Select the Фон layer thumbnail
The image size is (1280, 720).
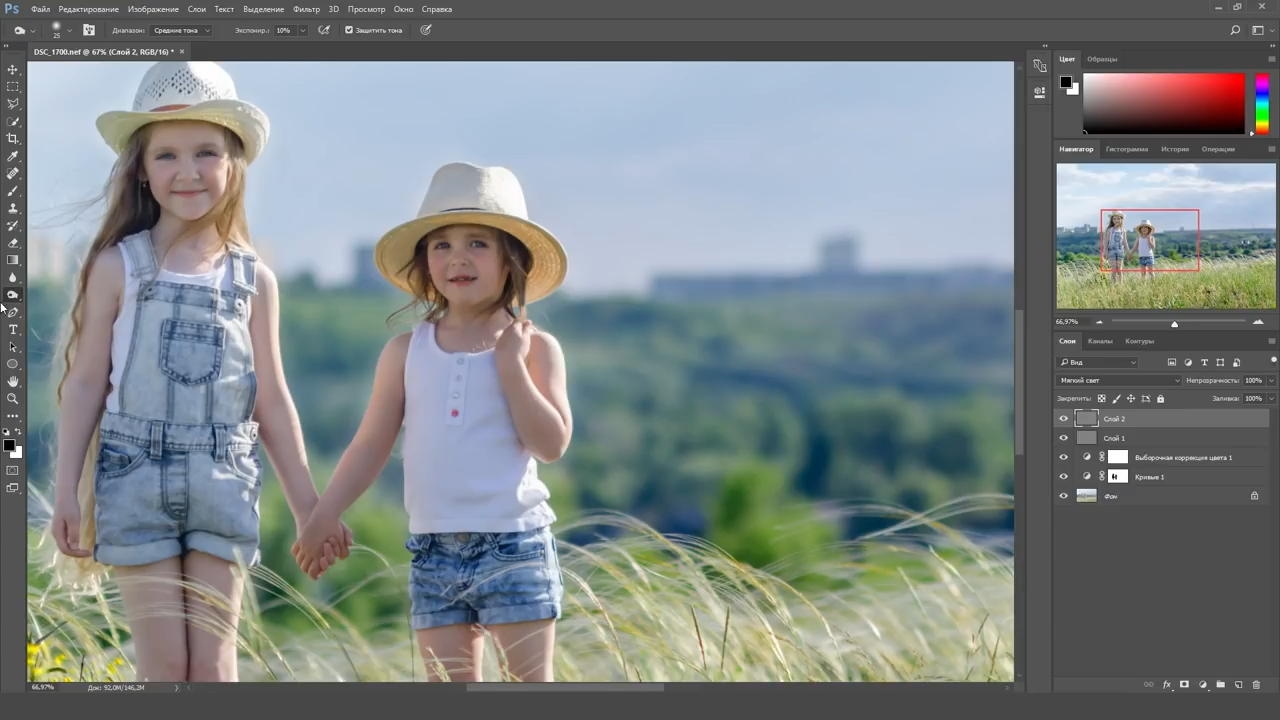1086,496
